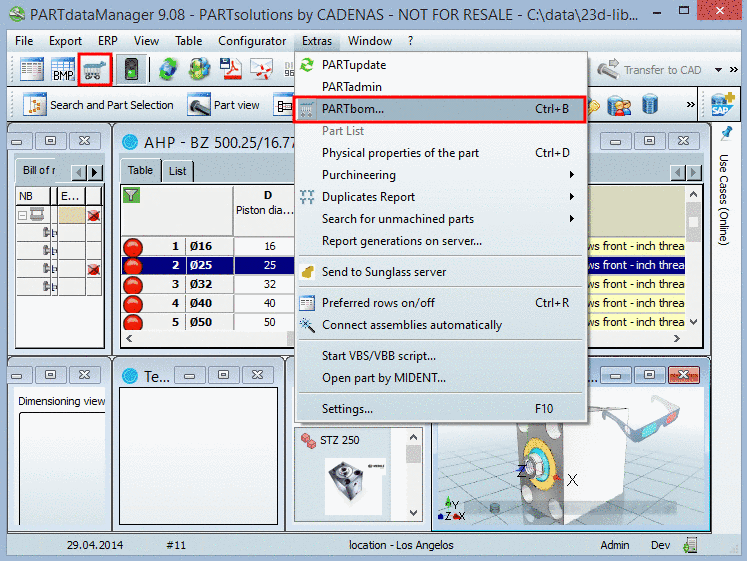
Task: Click the pushpin icon above Use Cases
Action: pos(726,133)
